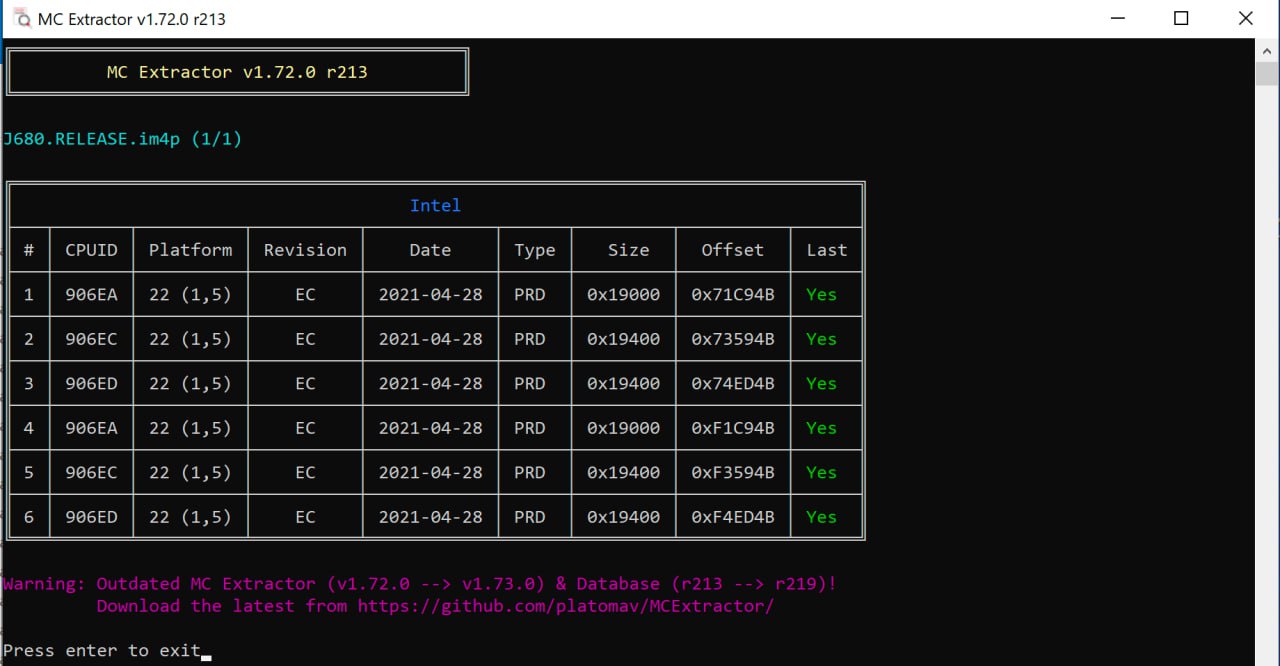The width and height of the screenshot is (1280, 666).
Task: Click offset value 0xF4ED4B
Action: point(733,517)
